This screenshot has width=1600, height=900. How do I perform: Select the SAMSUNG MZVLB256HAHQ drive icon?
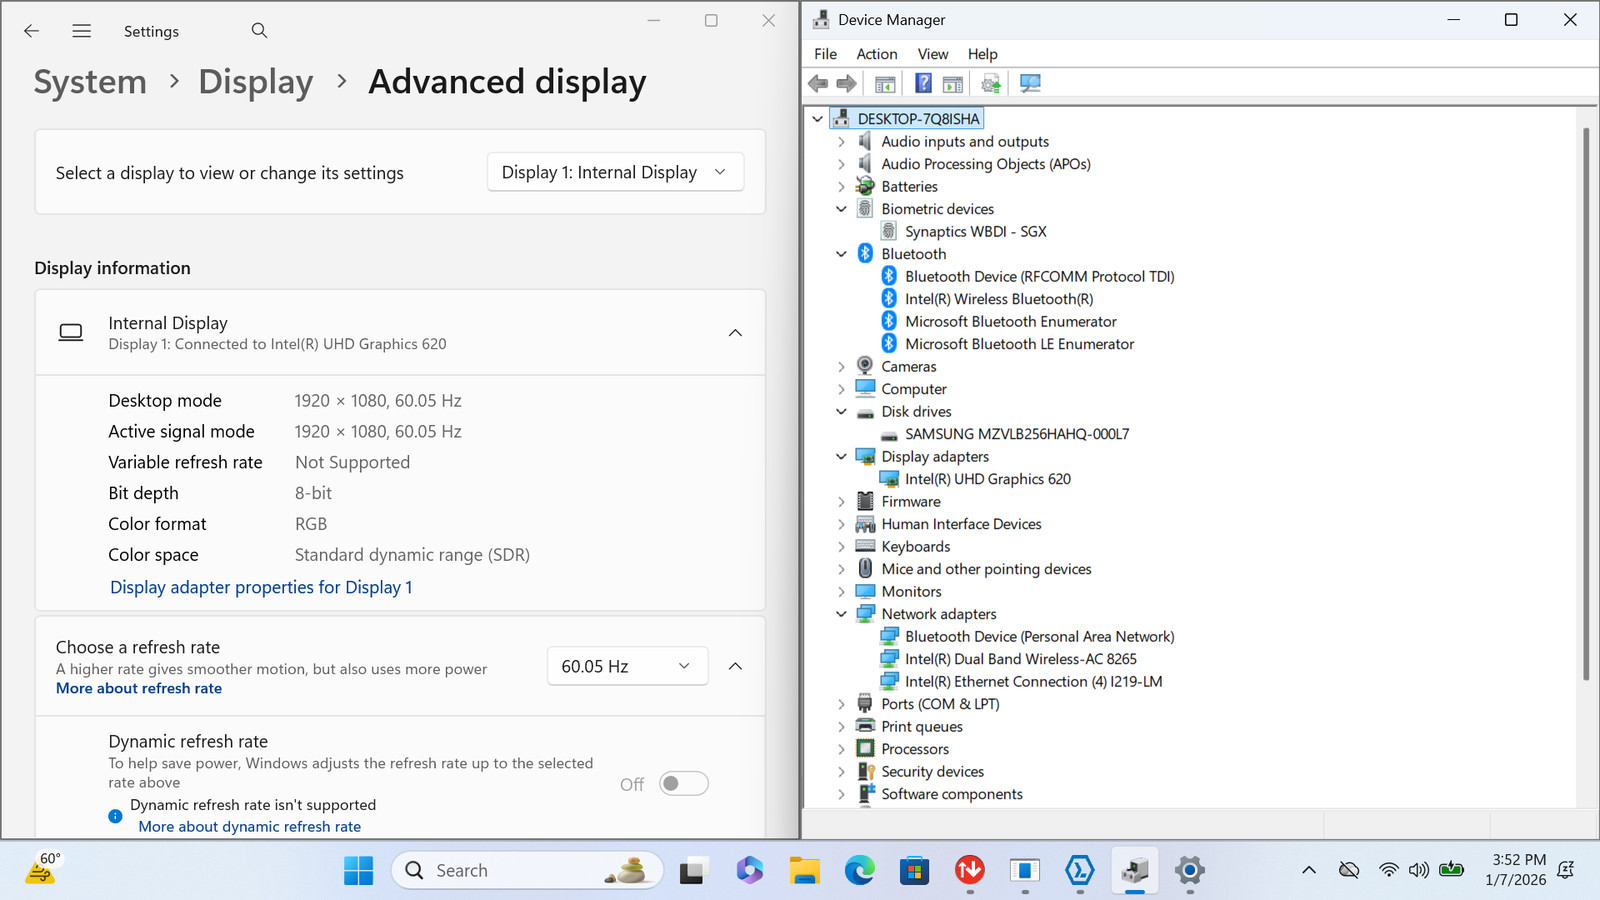[x=889, y=434]
